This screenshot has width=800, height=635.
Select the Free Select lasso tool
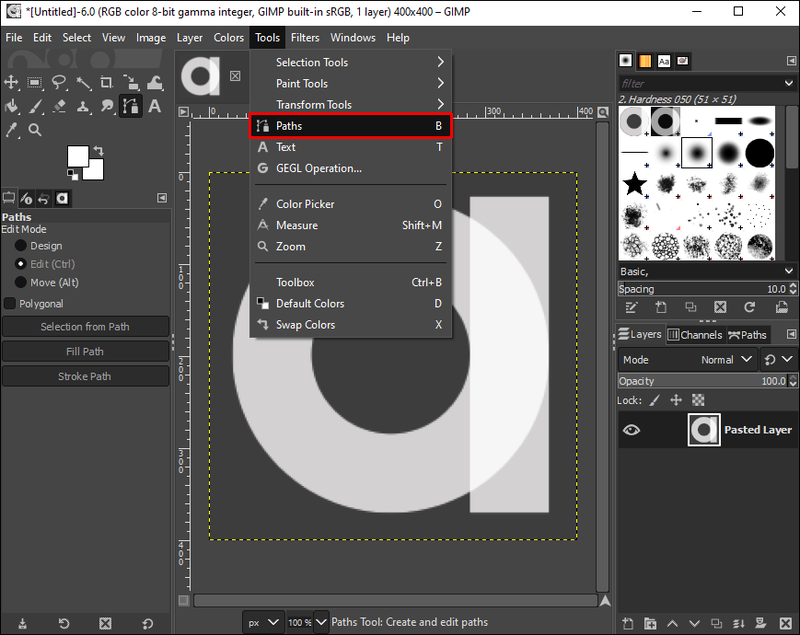pyautogui.click(x=59, y=82)
